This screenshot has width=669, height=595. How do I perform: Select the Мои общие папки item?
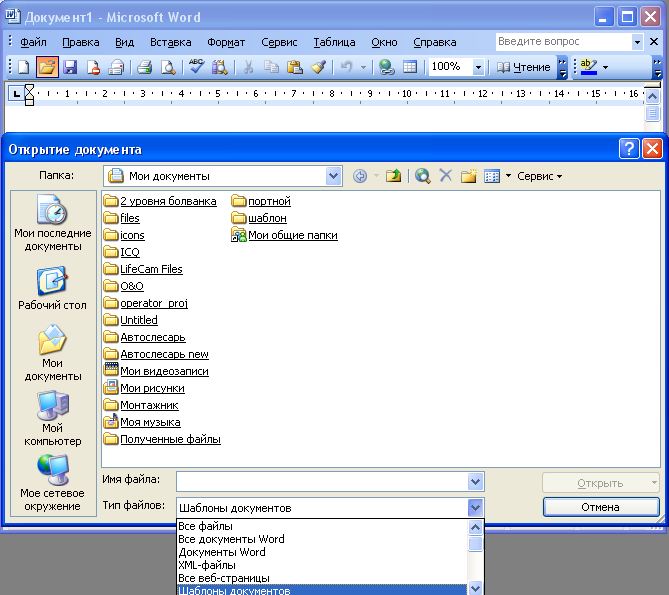click(285, 235)
